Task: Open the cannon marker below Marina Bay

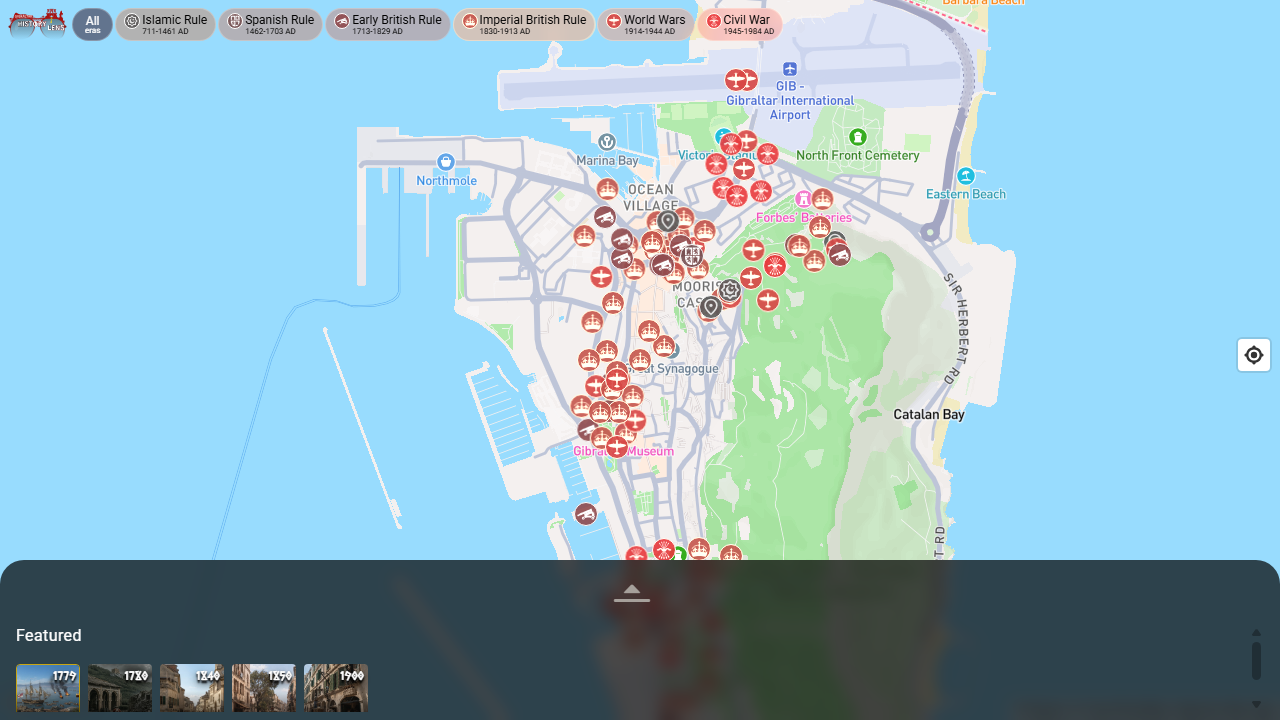Action: click(x=604, y=217)
